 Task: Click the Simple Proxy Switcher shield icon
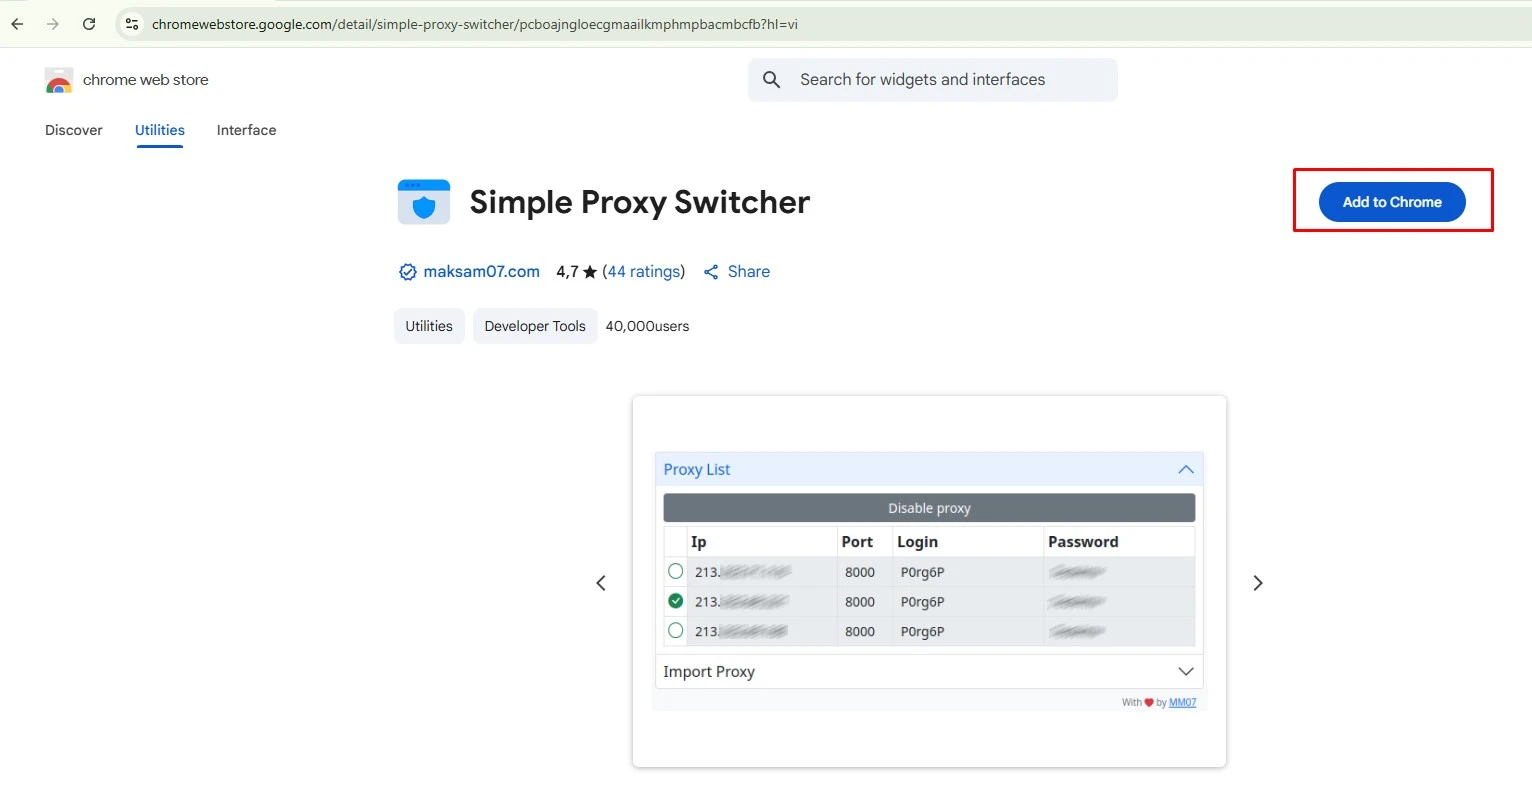[424, 202]
